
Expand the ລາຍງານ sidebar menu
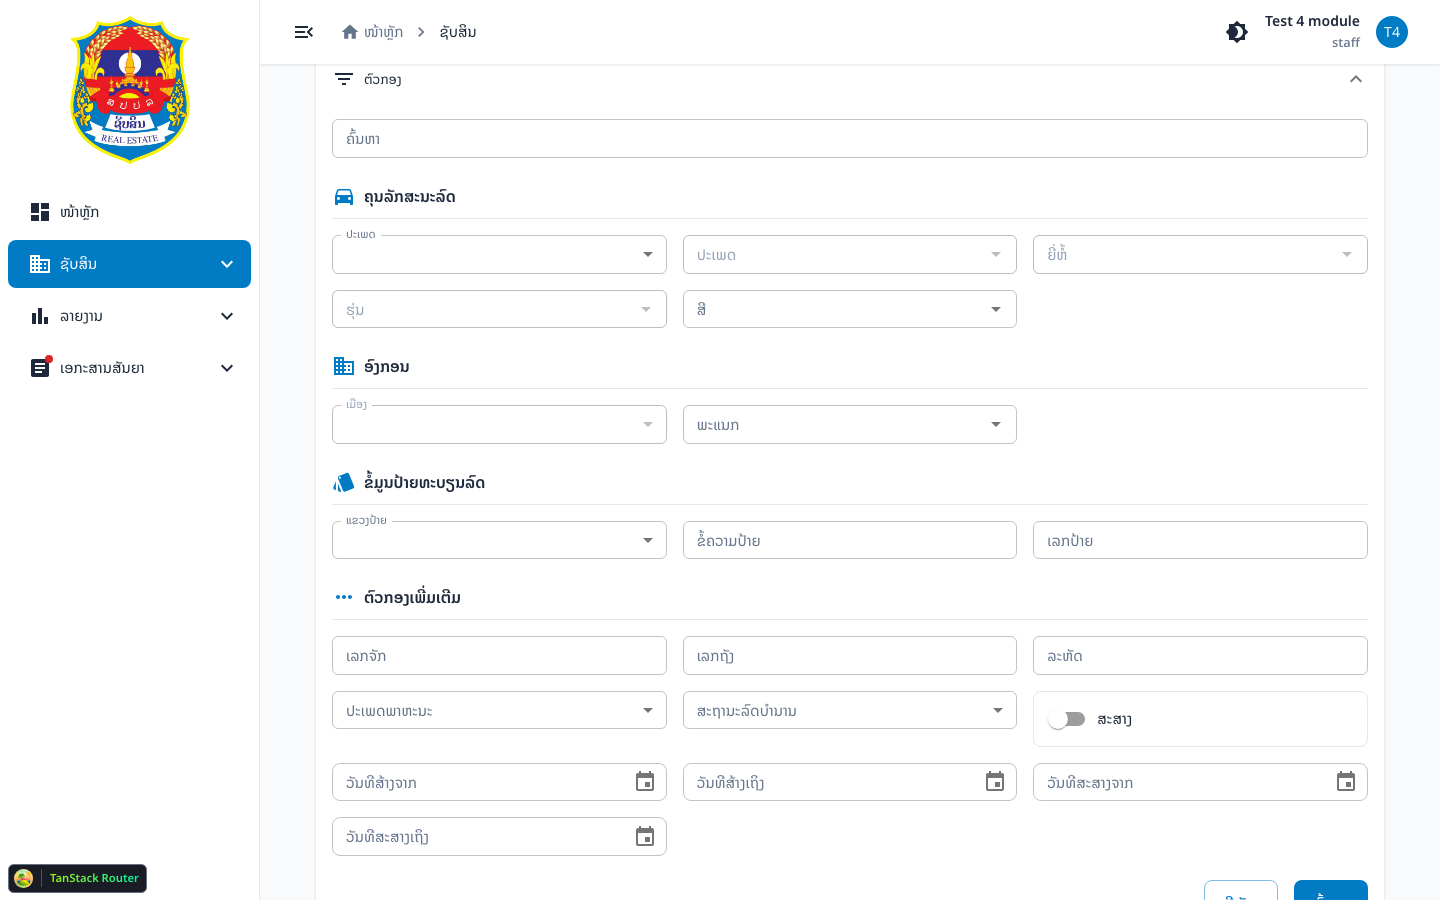pos(130,316)
